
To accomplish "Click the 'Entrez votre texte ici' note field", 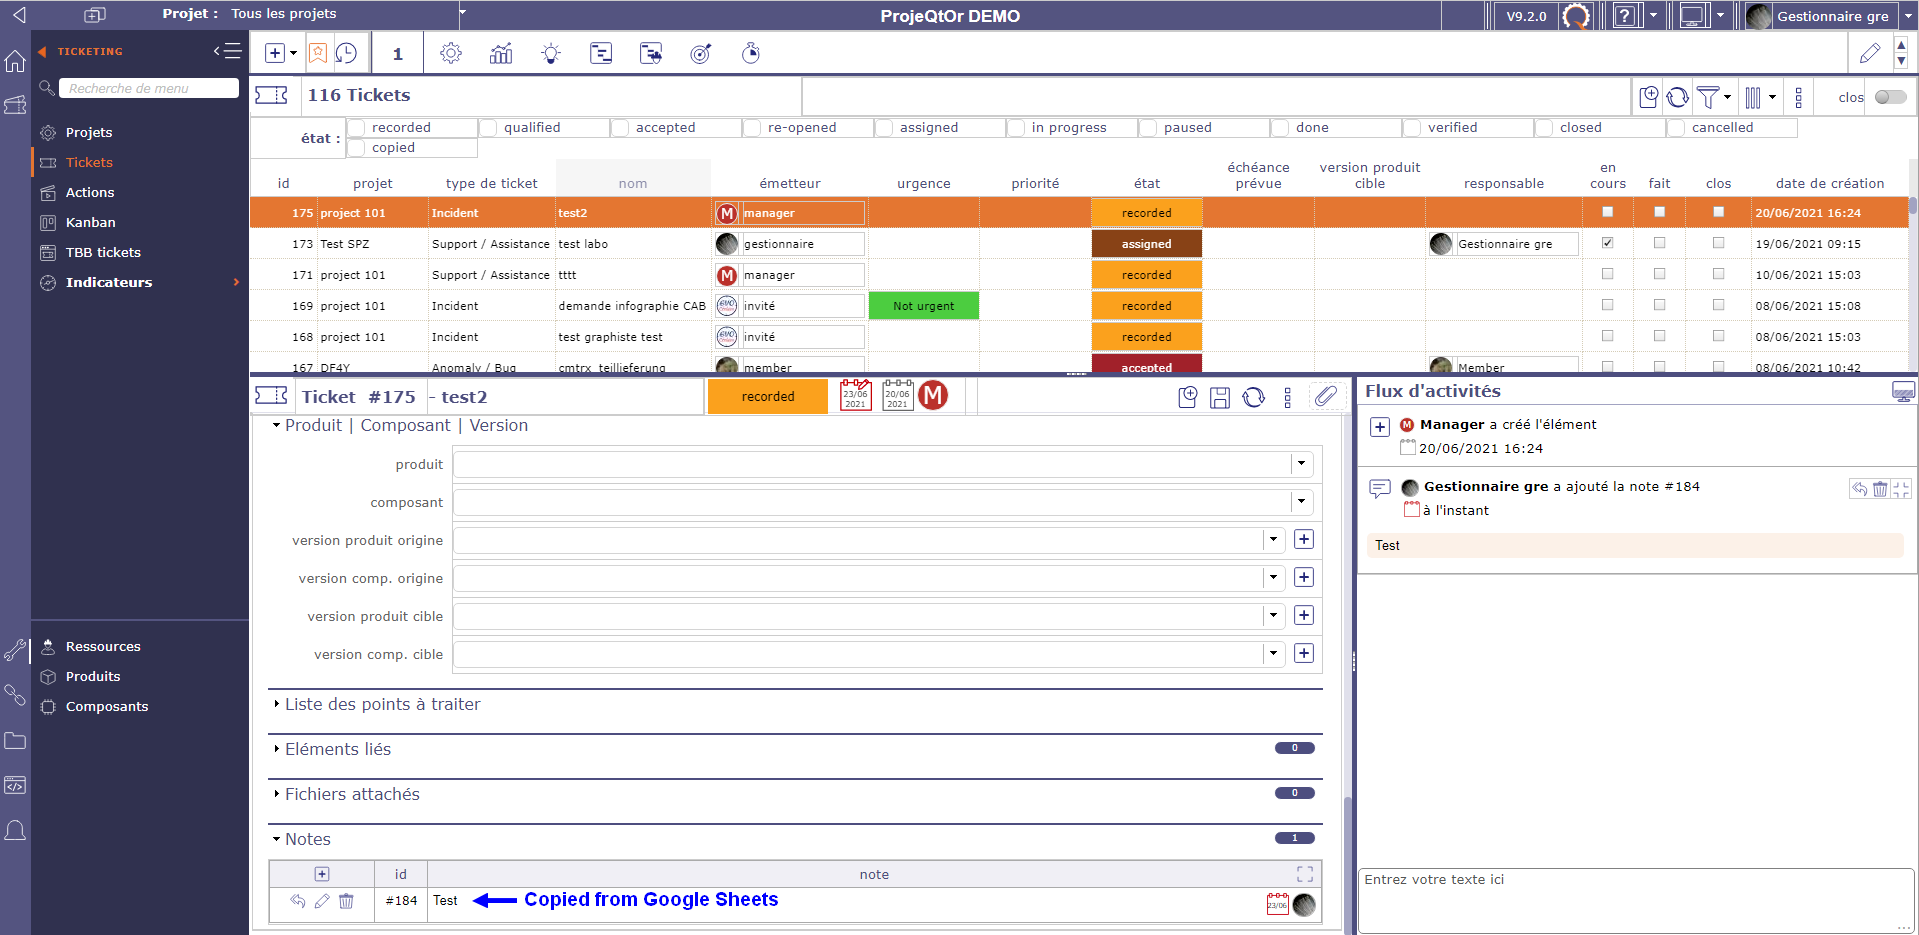I will 1635,900.
